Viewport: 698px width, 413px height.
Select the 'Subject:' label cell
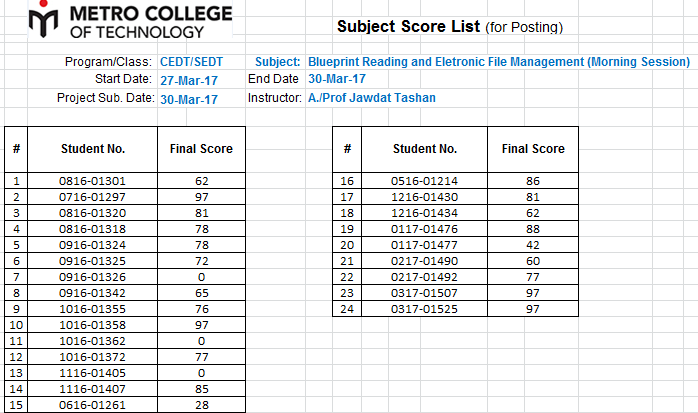(277, 61)
